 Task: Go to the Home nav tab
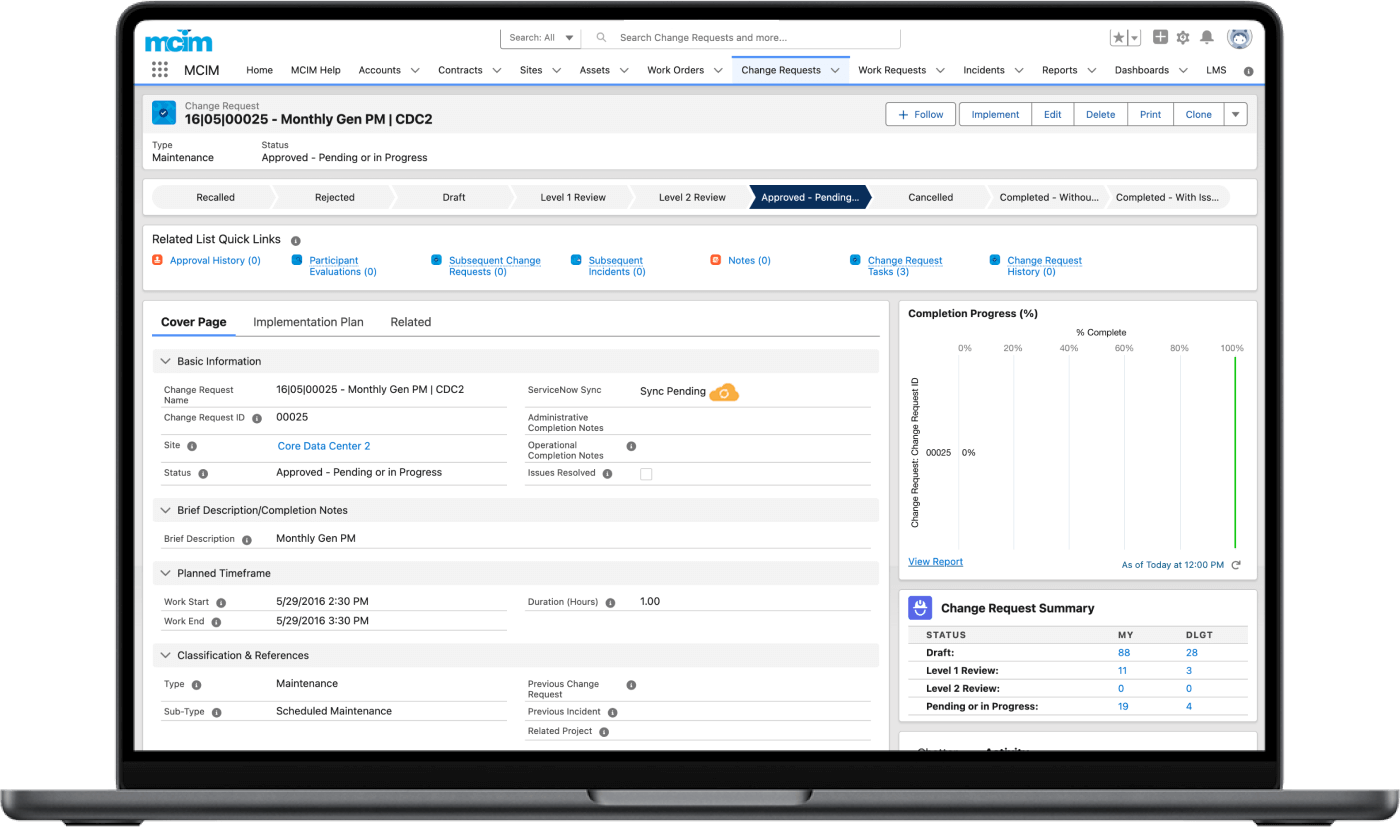click(x=259, y=70)
